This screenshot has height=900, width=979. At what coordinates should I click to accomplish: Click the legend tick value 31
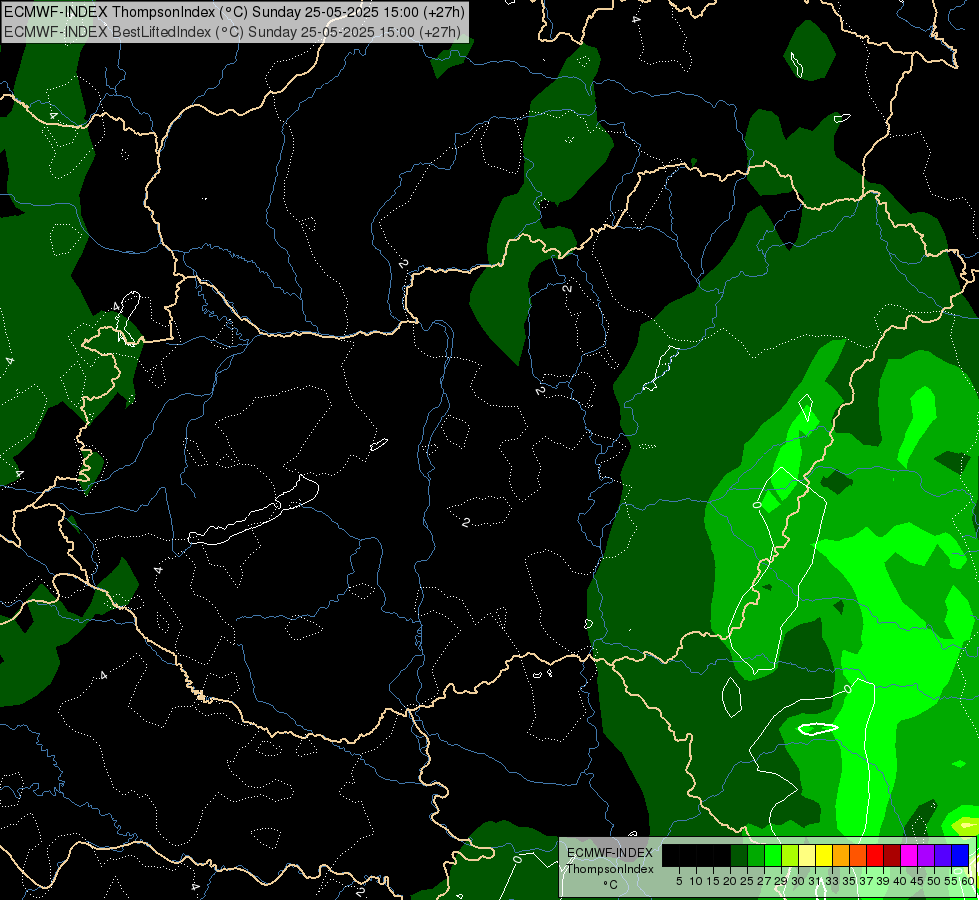(x=815, y=881)
